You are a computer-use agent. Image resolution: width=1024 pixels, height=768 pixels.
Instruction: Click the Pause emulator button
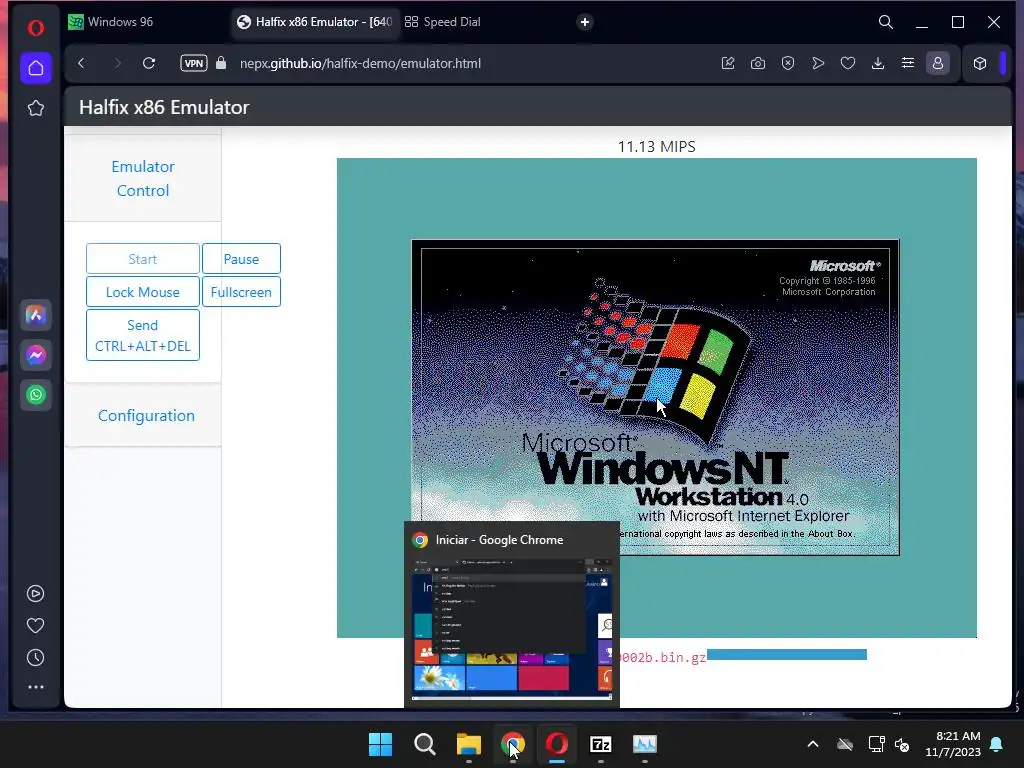point(241,259)
